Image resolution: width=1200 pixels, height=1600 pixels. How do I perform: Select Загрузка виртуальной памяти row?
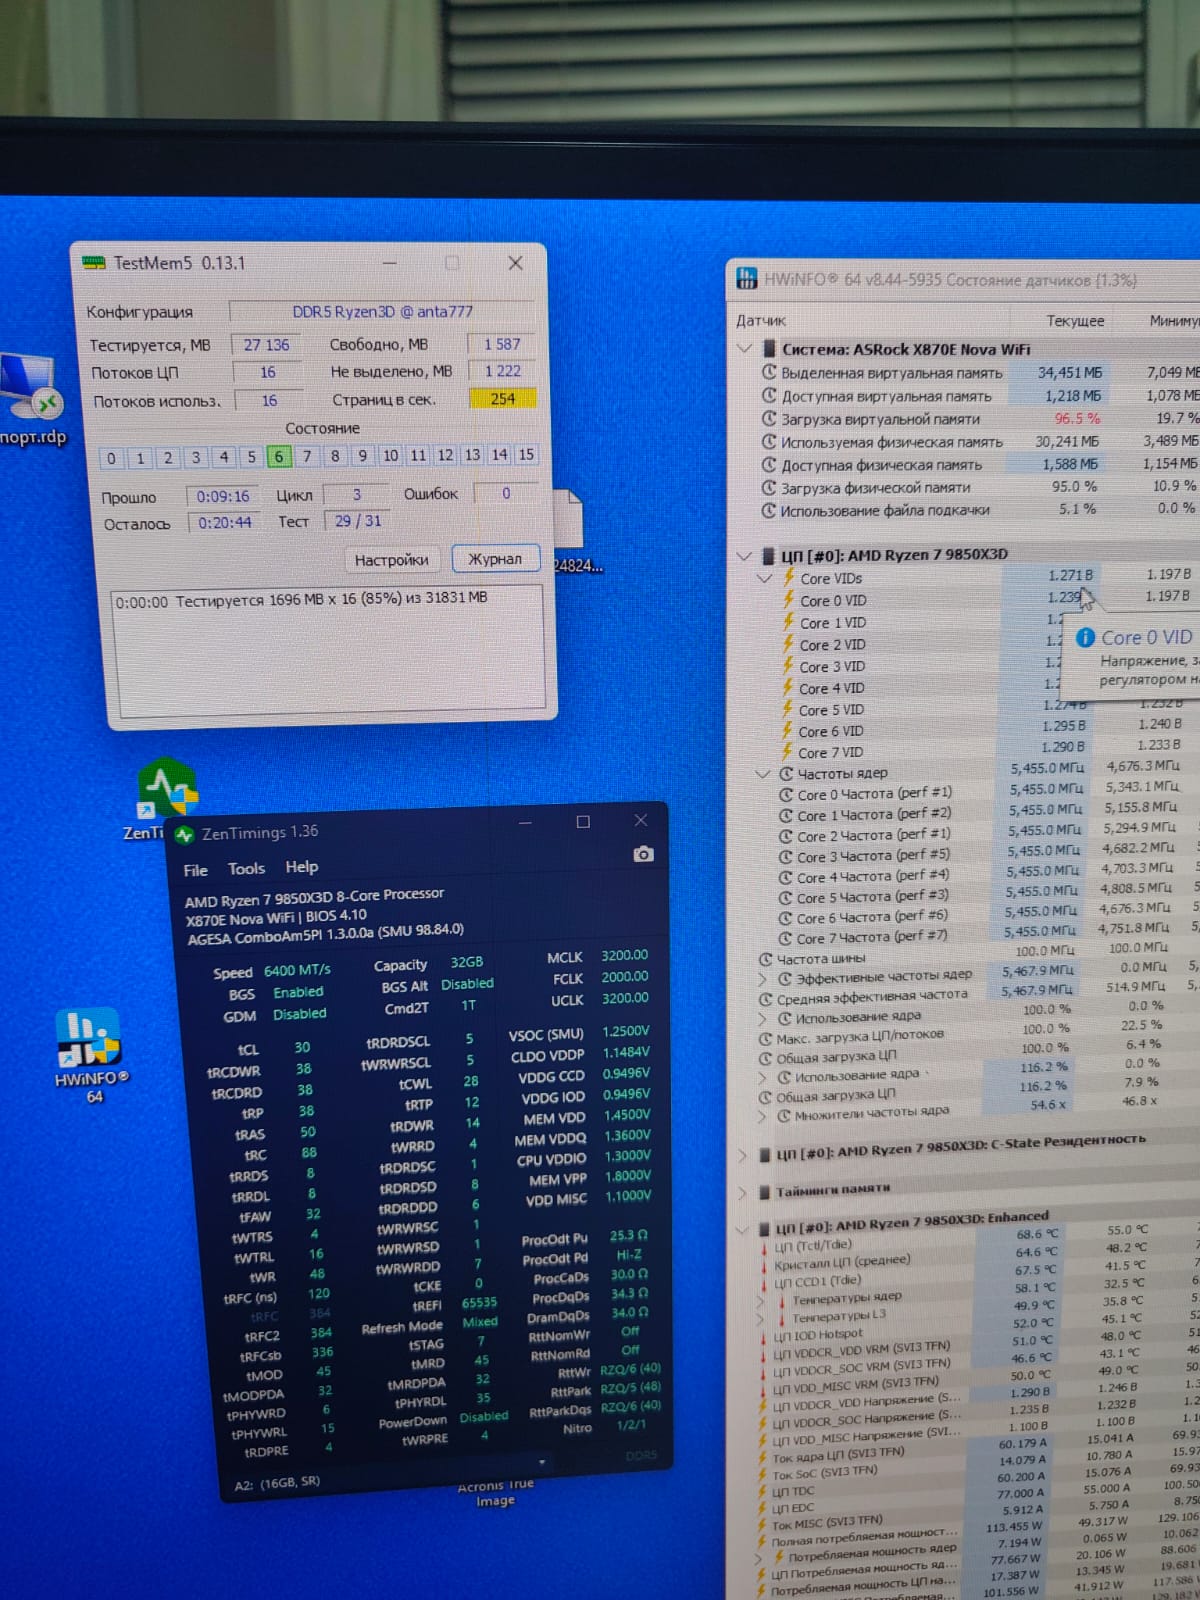point(980,418)
